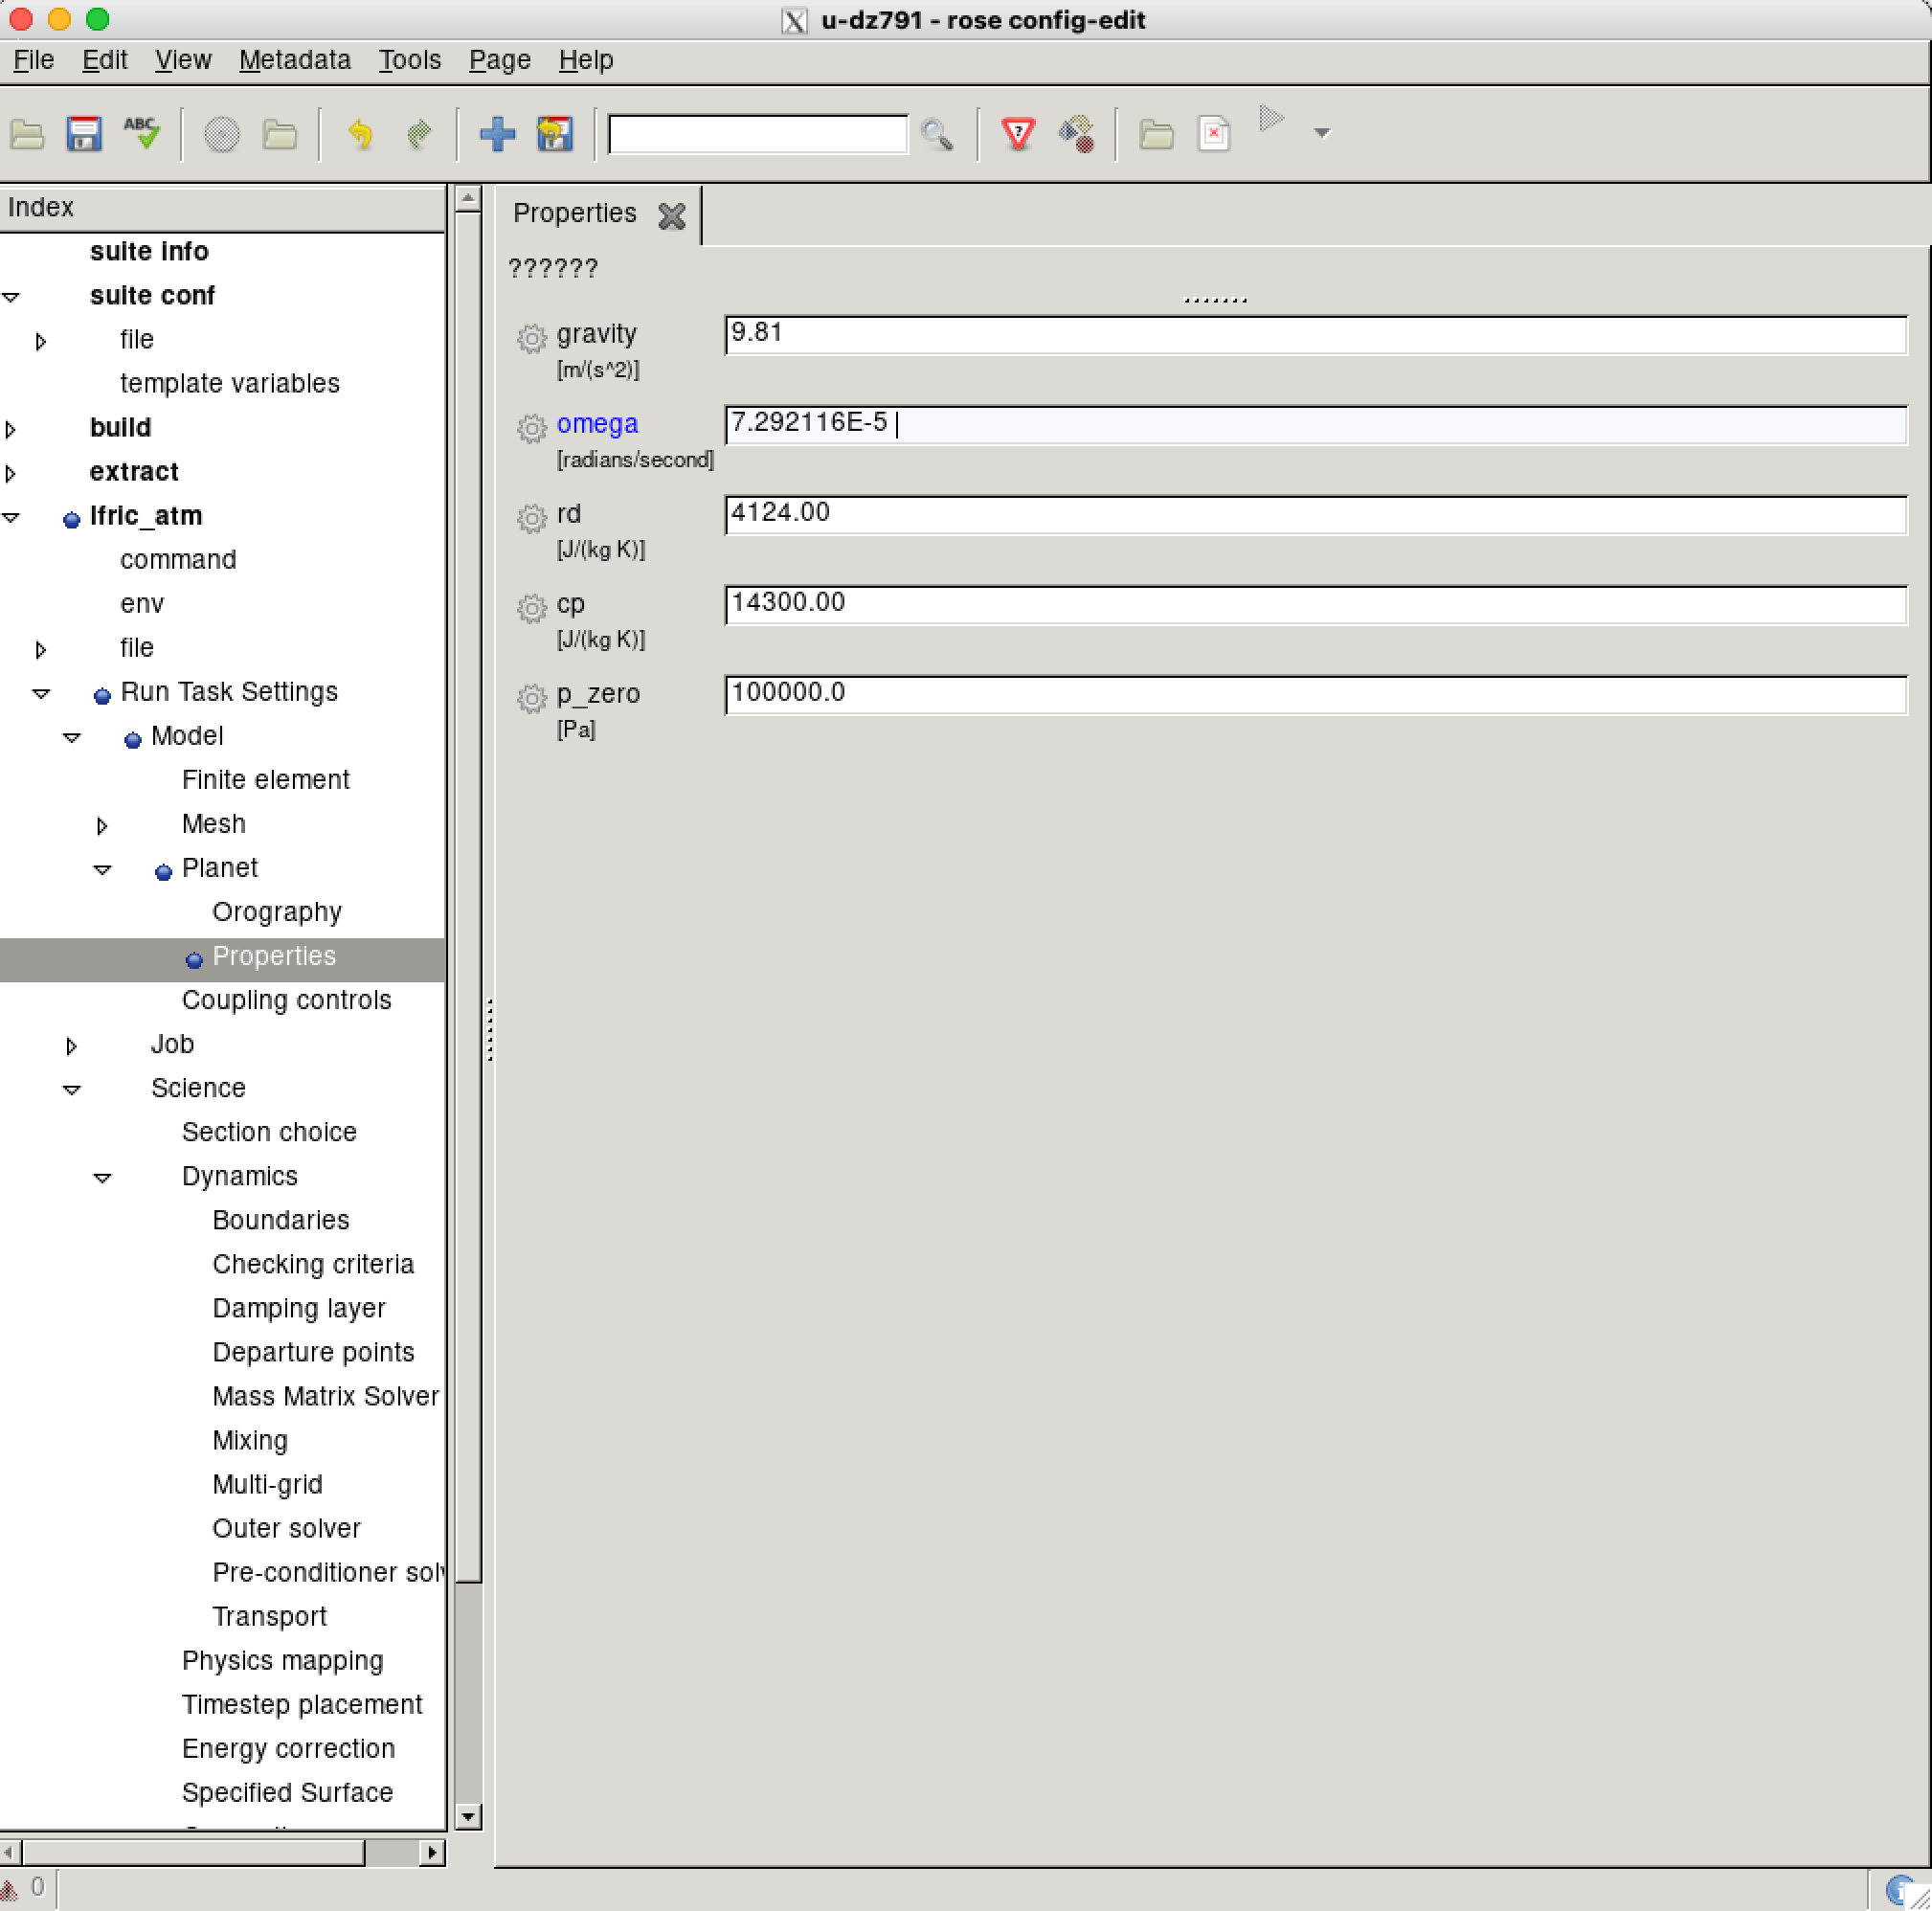Viewport: 1932px width, 1911px height.
Task: Click the view output page icon
Action: [1214, 133]
